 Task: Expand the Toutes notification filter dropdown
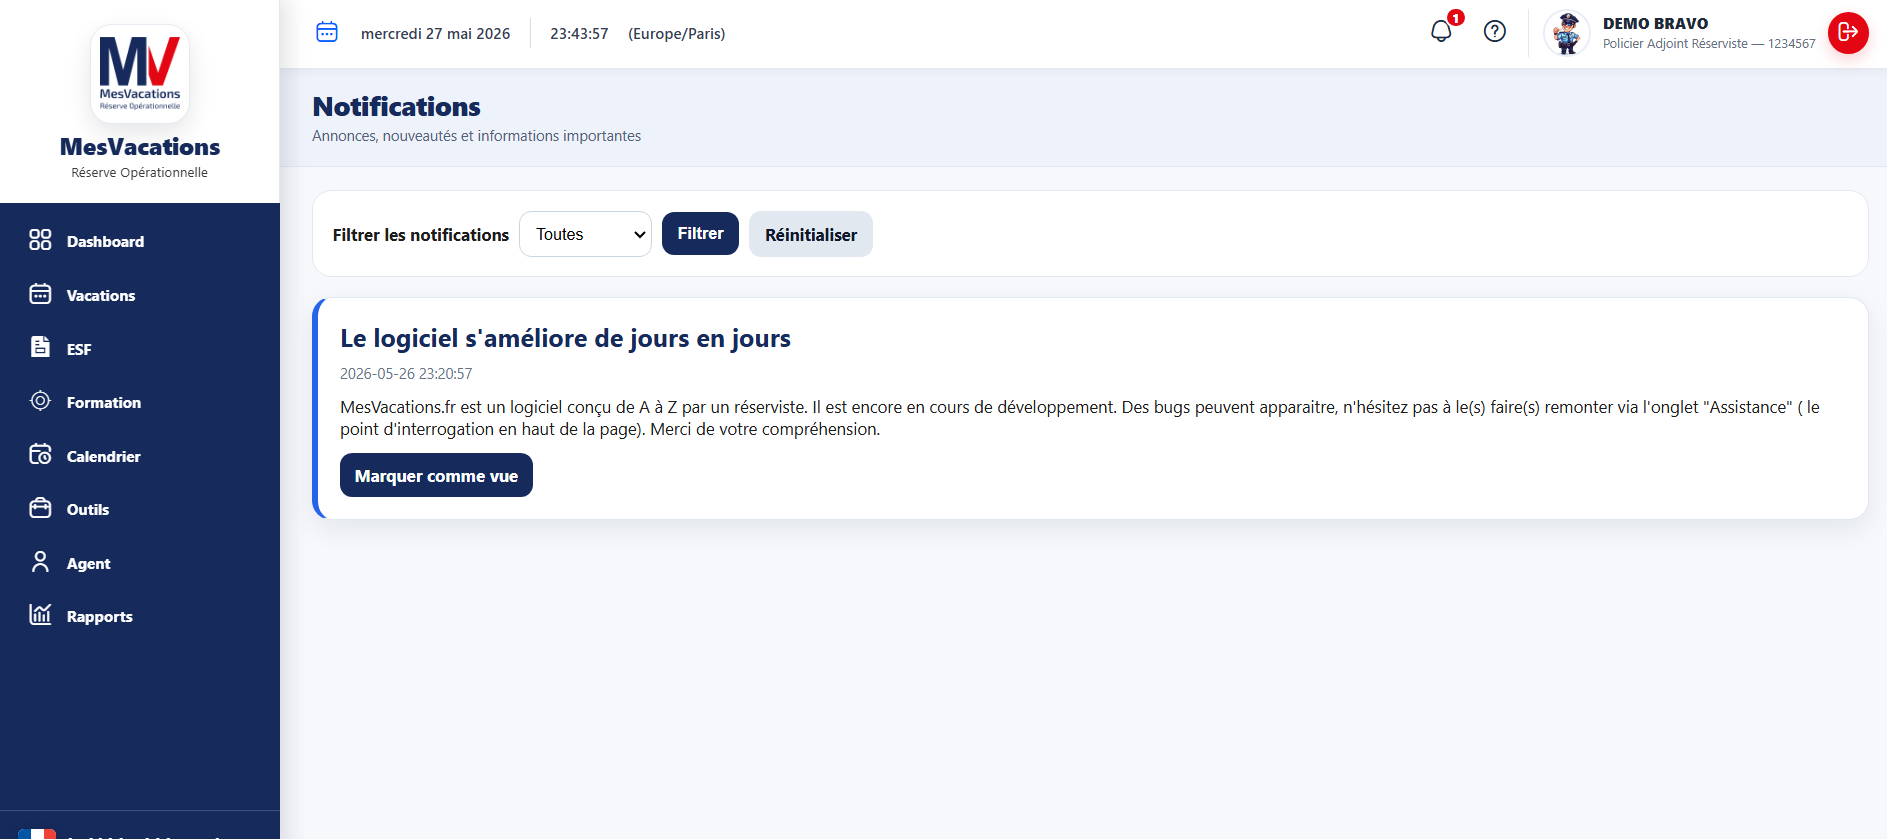pos(585,234)
